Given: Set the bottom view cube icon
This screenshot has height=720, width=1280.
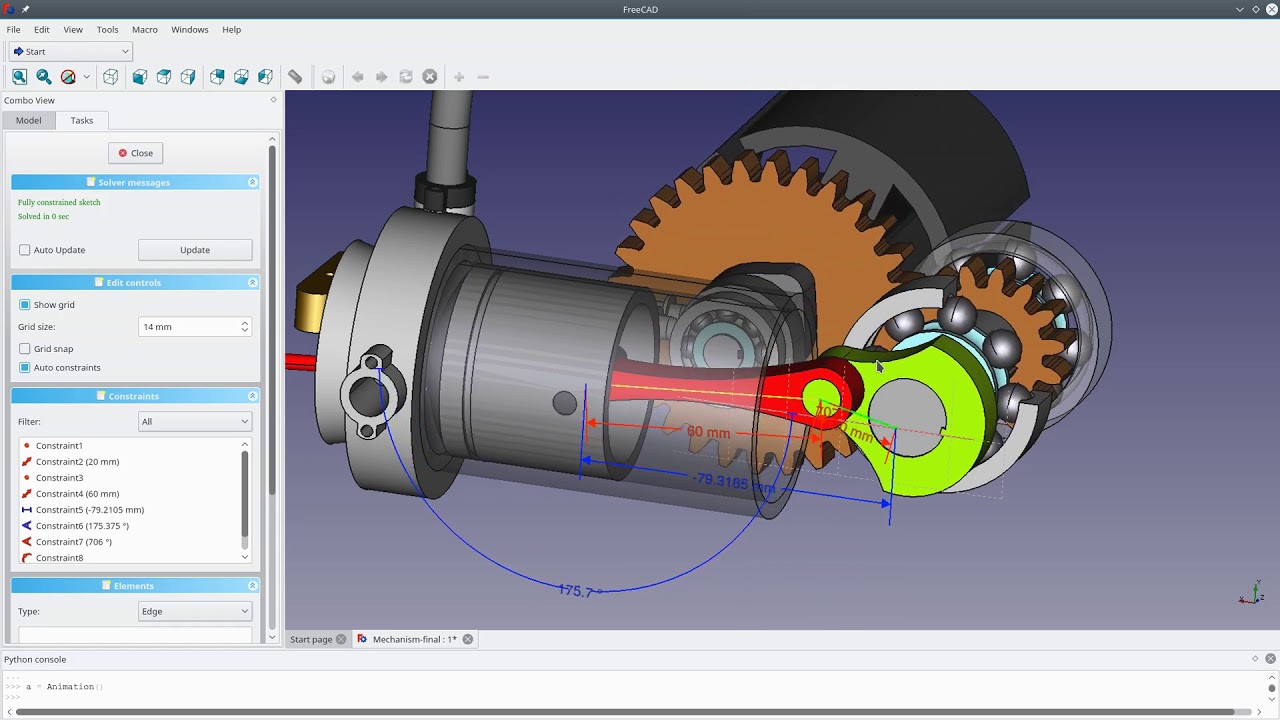Looking at the screenshot, I should pos(241,77).
